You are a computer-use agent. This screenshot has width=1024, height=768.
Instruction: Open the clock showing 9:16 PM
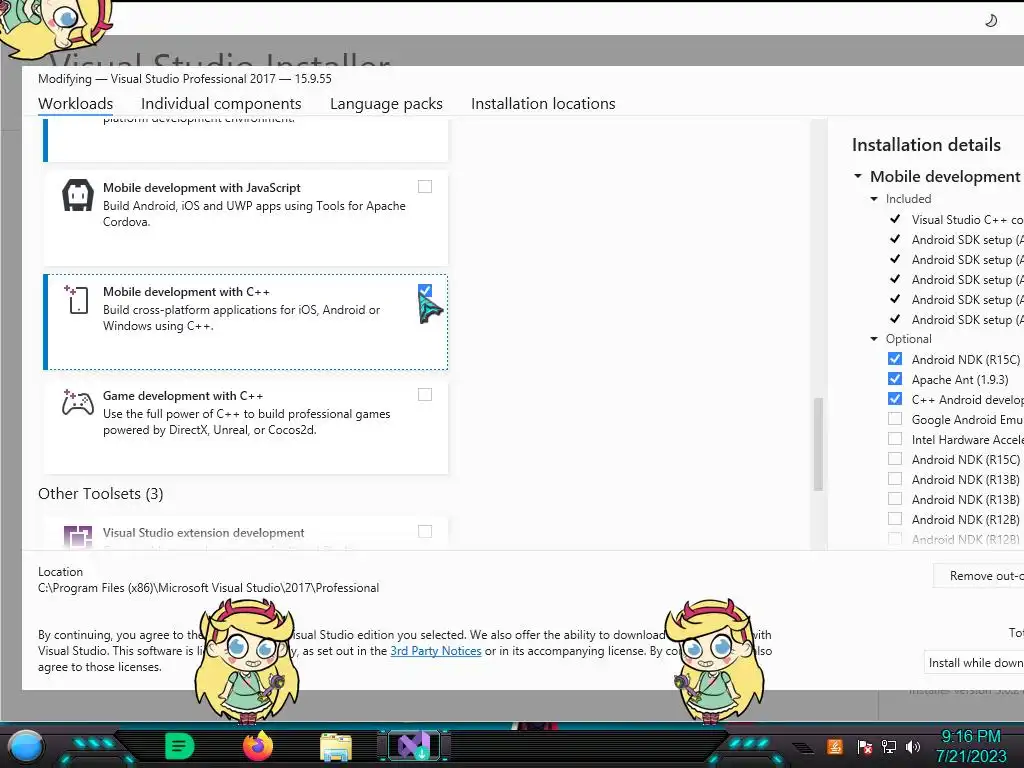tap(971, 746)
